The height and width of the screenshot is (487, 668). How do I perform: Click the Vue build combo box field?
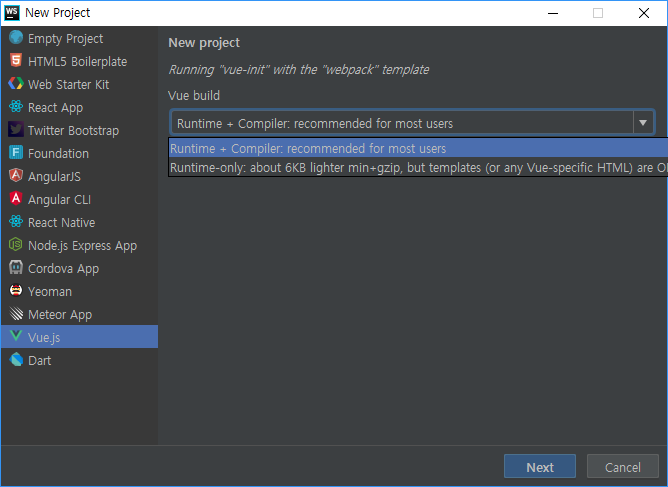pos(412,123)
